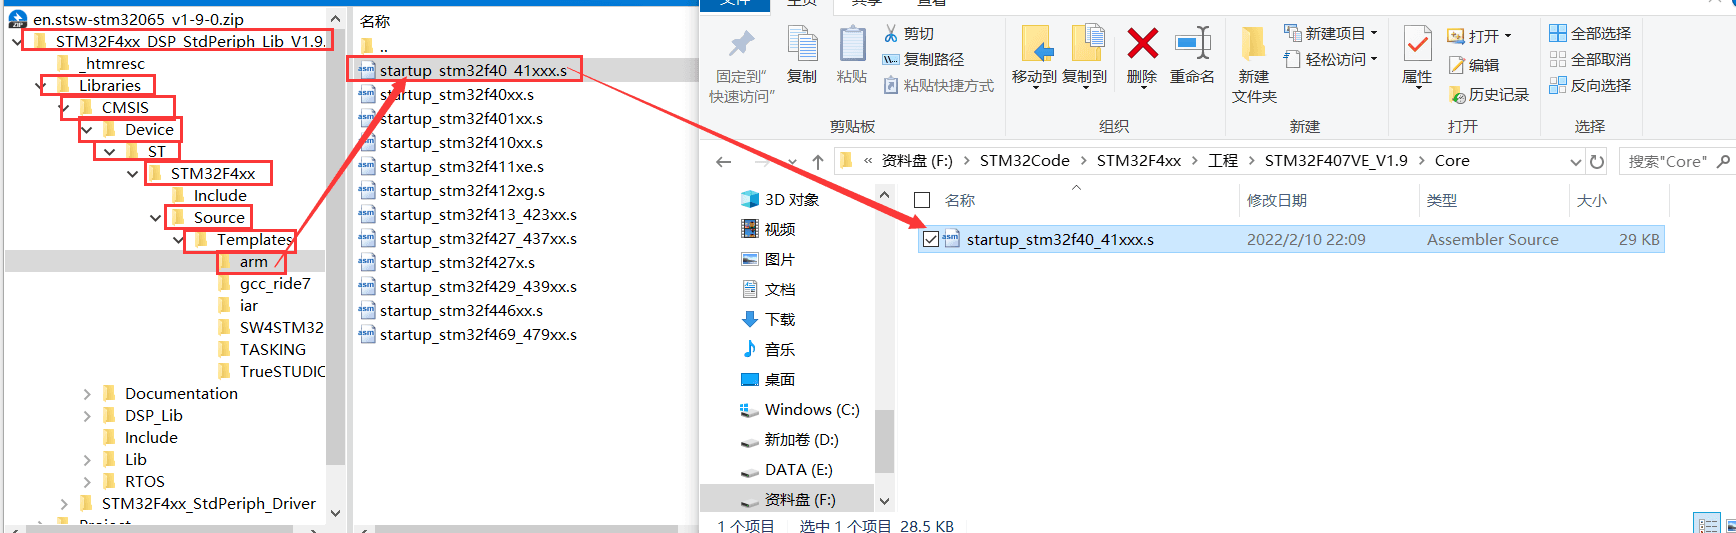This screenshot has height=533, width=1736.
Task: Click the Pin to Quick Access icon
Action: (x=741, y=45)
